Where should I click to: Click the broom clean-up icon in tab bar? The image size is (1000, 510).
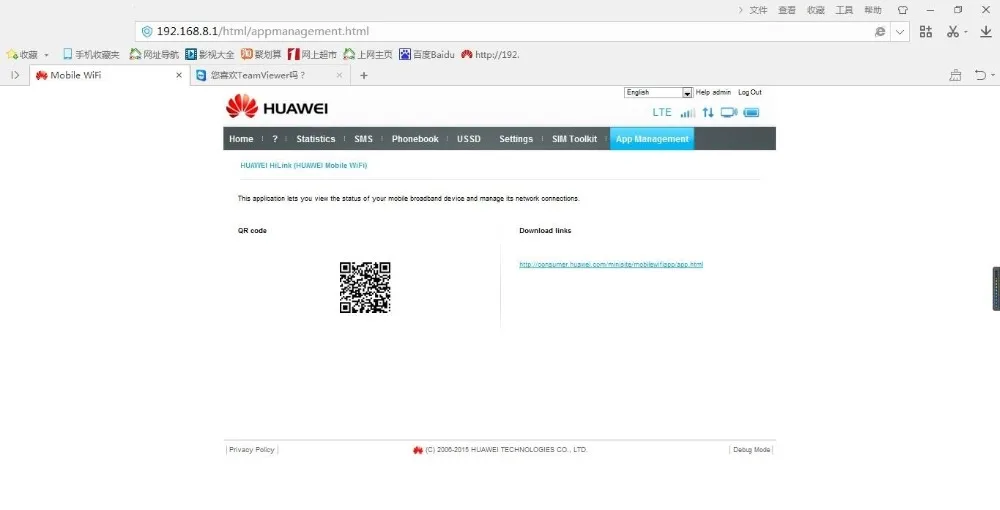[955, 75]
